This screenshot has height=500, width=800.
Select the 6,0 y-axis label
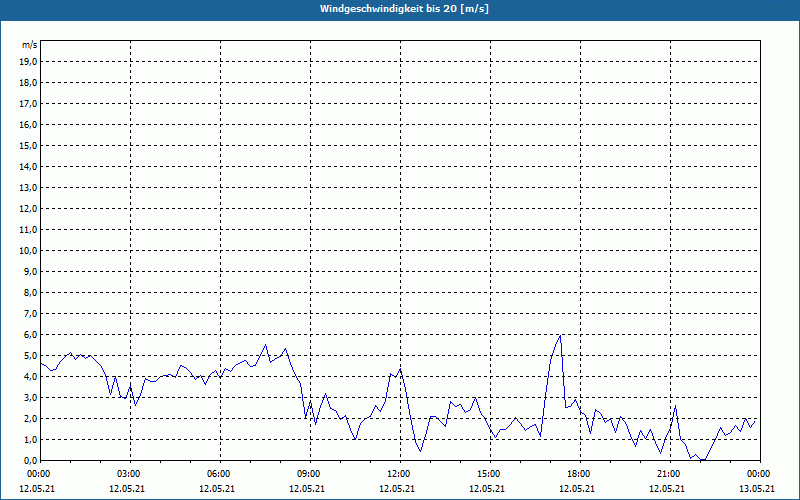(x=30, y=334)
